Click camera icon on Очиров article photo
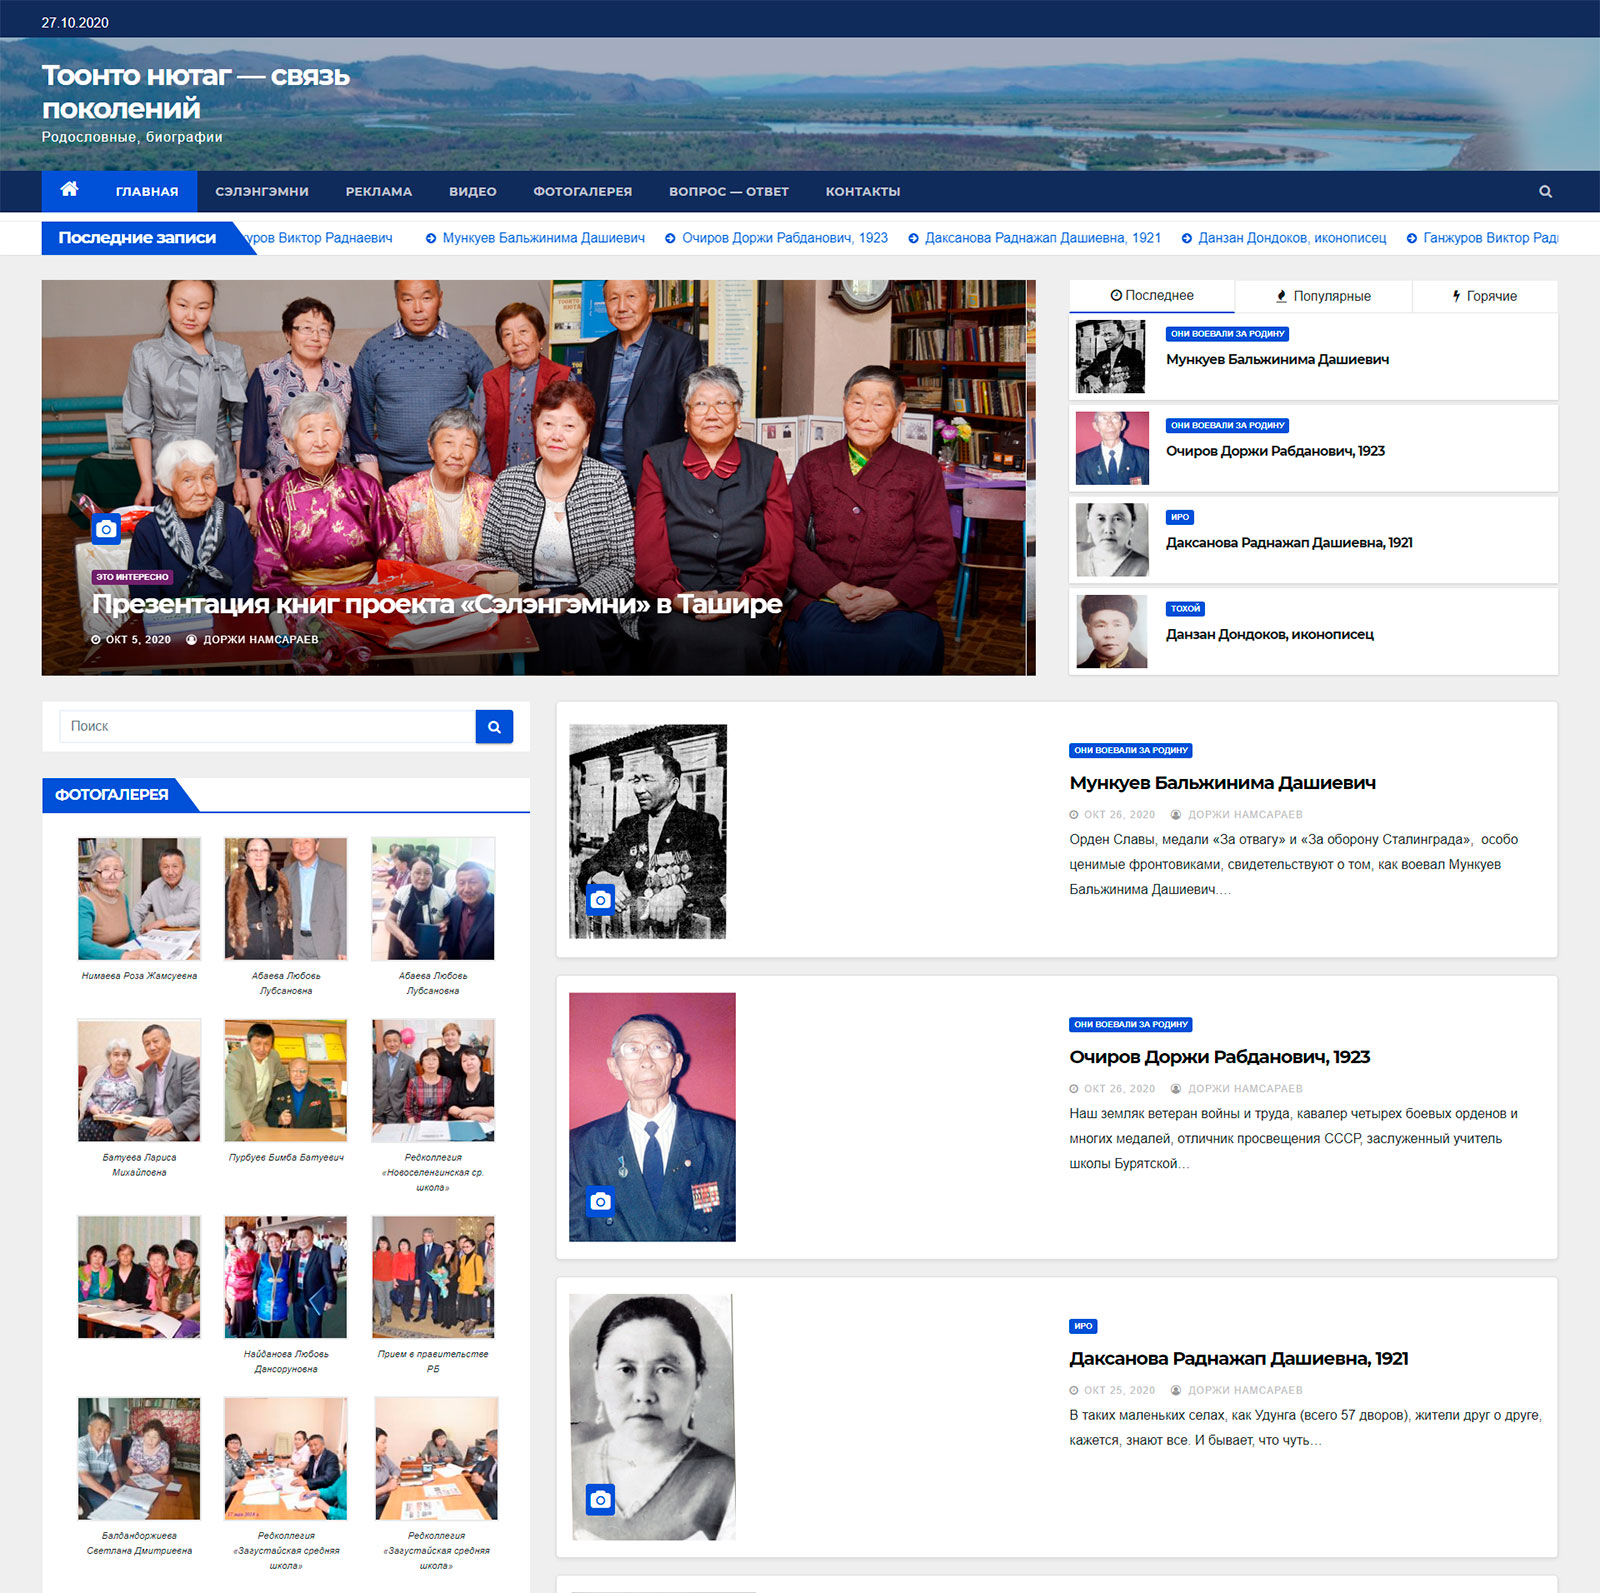The width and height of the screenshot is (1600, 1593). (600, 1200)
